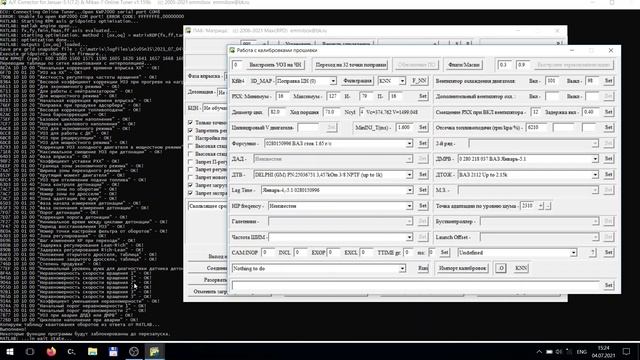
Task: Toggle the third unchecked checkbox in matrix window
Action: 191,138
